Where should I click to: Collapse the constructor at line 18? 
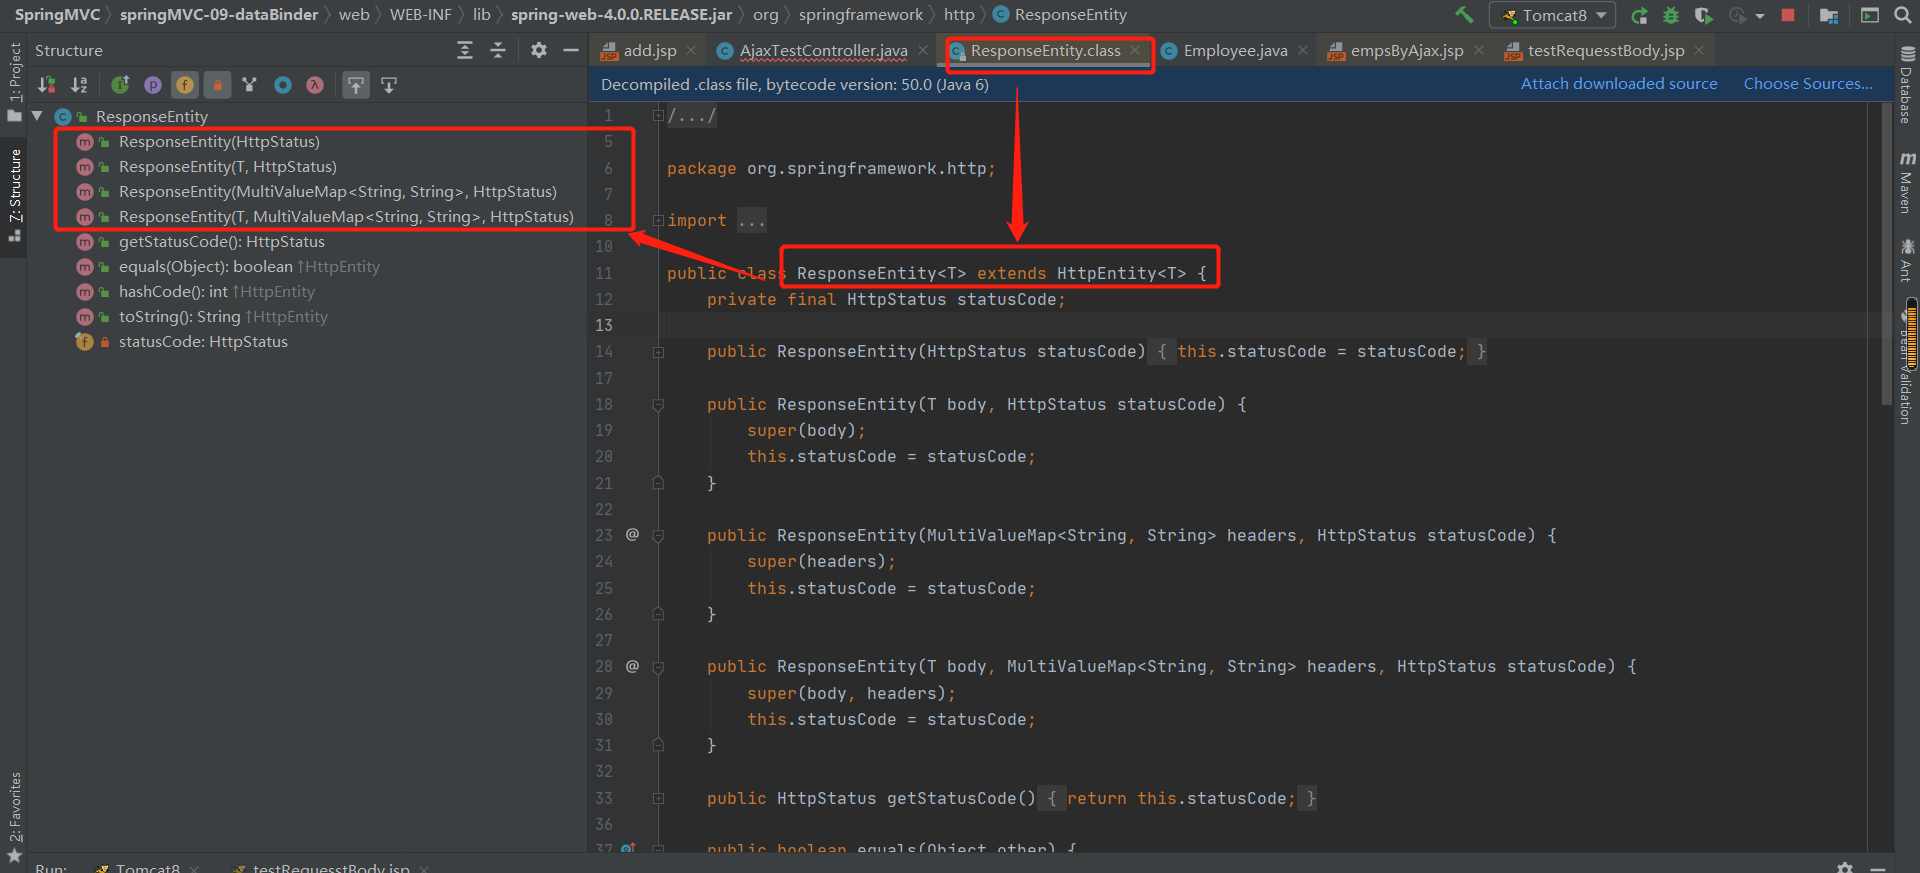[x=658, y=405]
